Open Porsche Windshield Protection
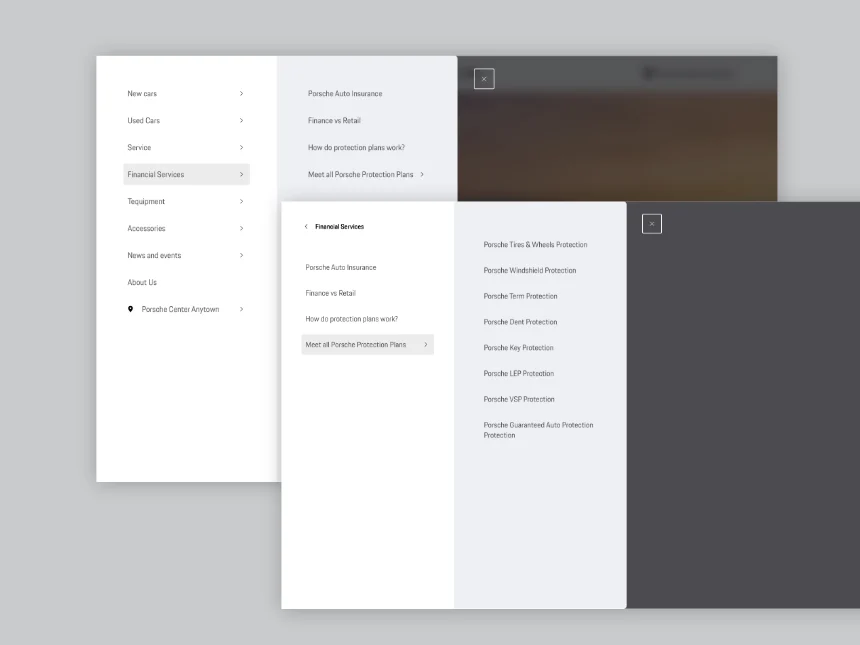860x645 pixels. (x=530, y=270)
